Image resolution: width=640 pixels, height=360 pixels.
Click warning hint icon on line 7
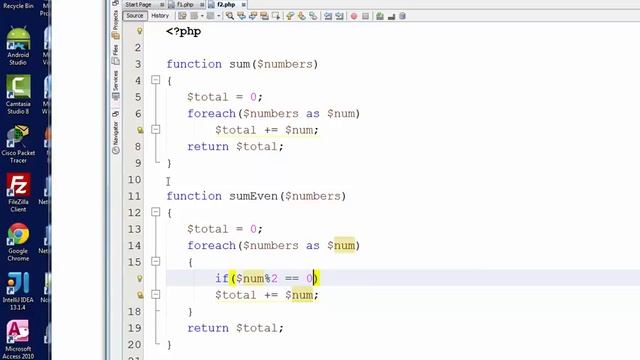pos(140,130)
